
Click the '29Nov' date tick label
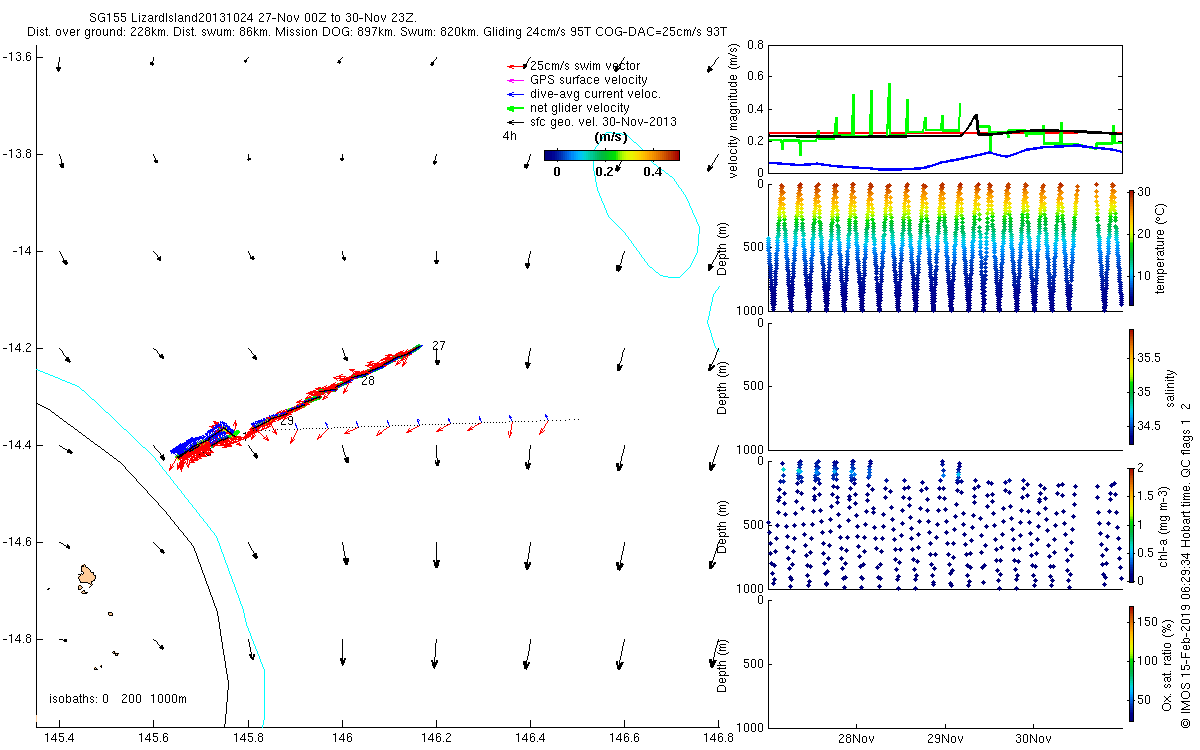[x=945, y=739]
